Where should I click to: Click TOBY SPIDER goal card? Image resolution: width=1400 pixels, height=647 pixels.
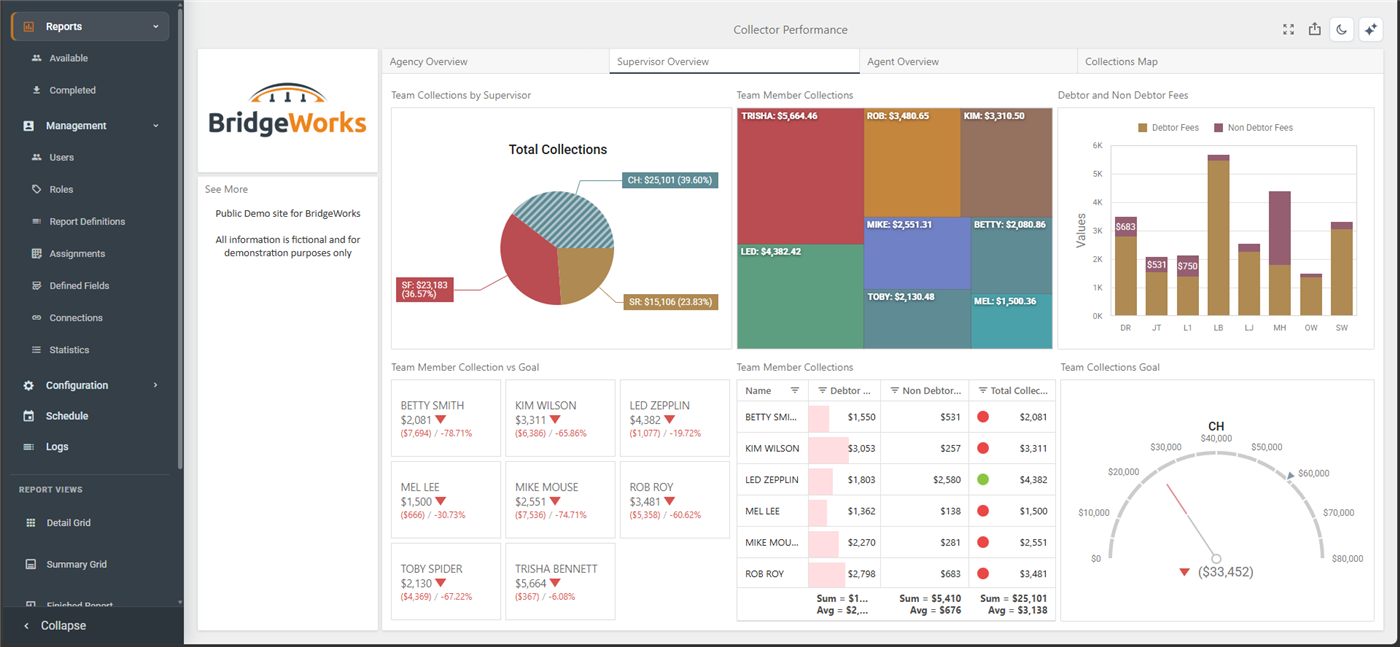click(x=446, y=582)
